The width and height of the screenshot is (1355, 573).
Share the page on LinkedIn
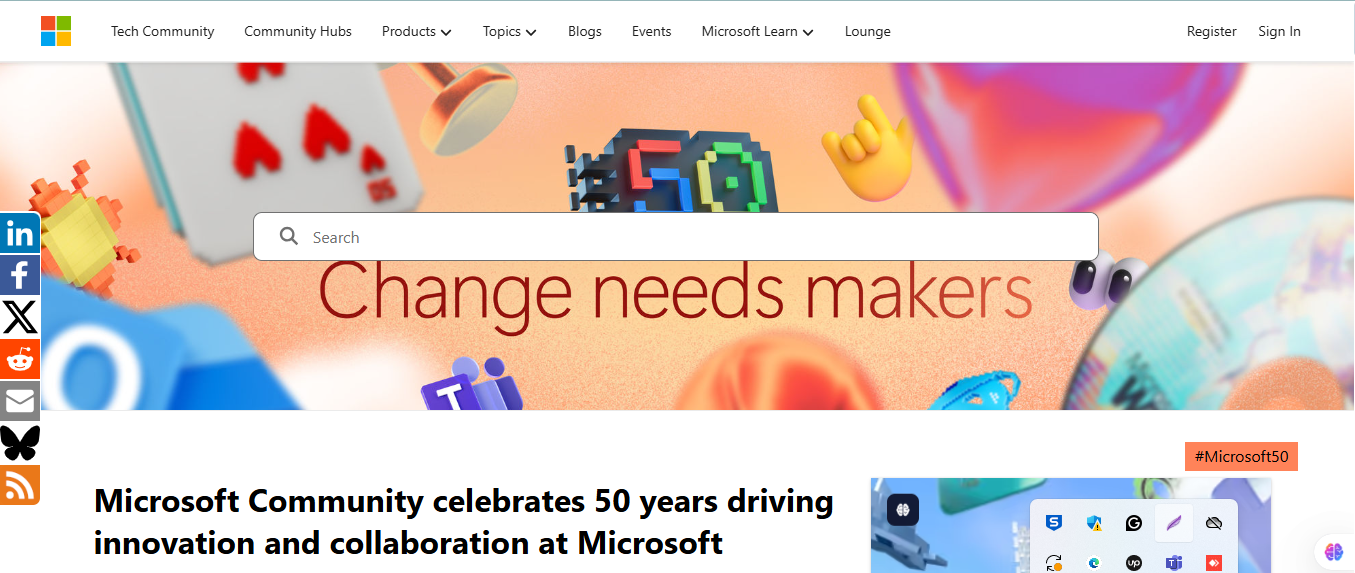click(x=20, y=233)
